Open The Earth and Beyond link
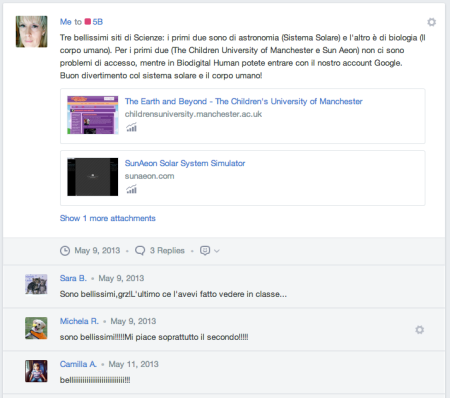This screenshot has width=450, height=398. [244, 101]
